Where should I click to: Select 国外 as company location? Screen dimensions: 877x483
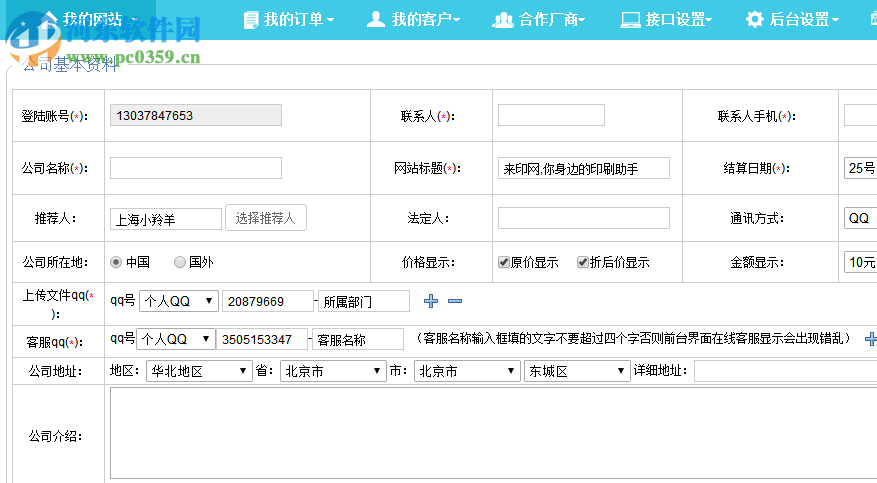(x=180, y=262)
